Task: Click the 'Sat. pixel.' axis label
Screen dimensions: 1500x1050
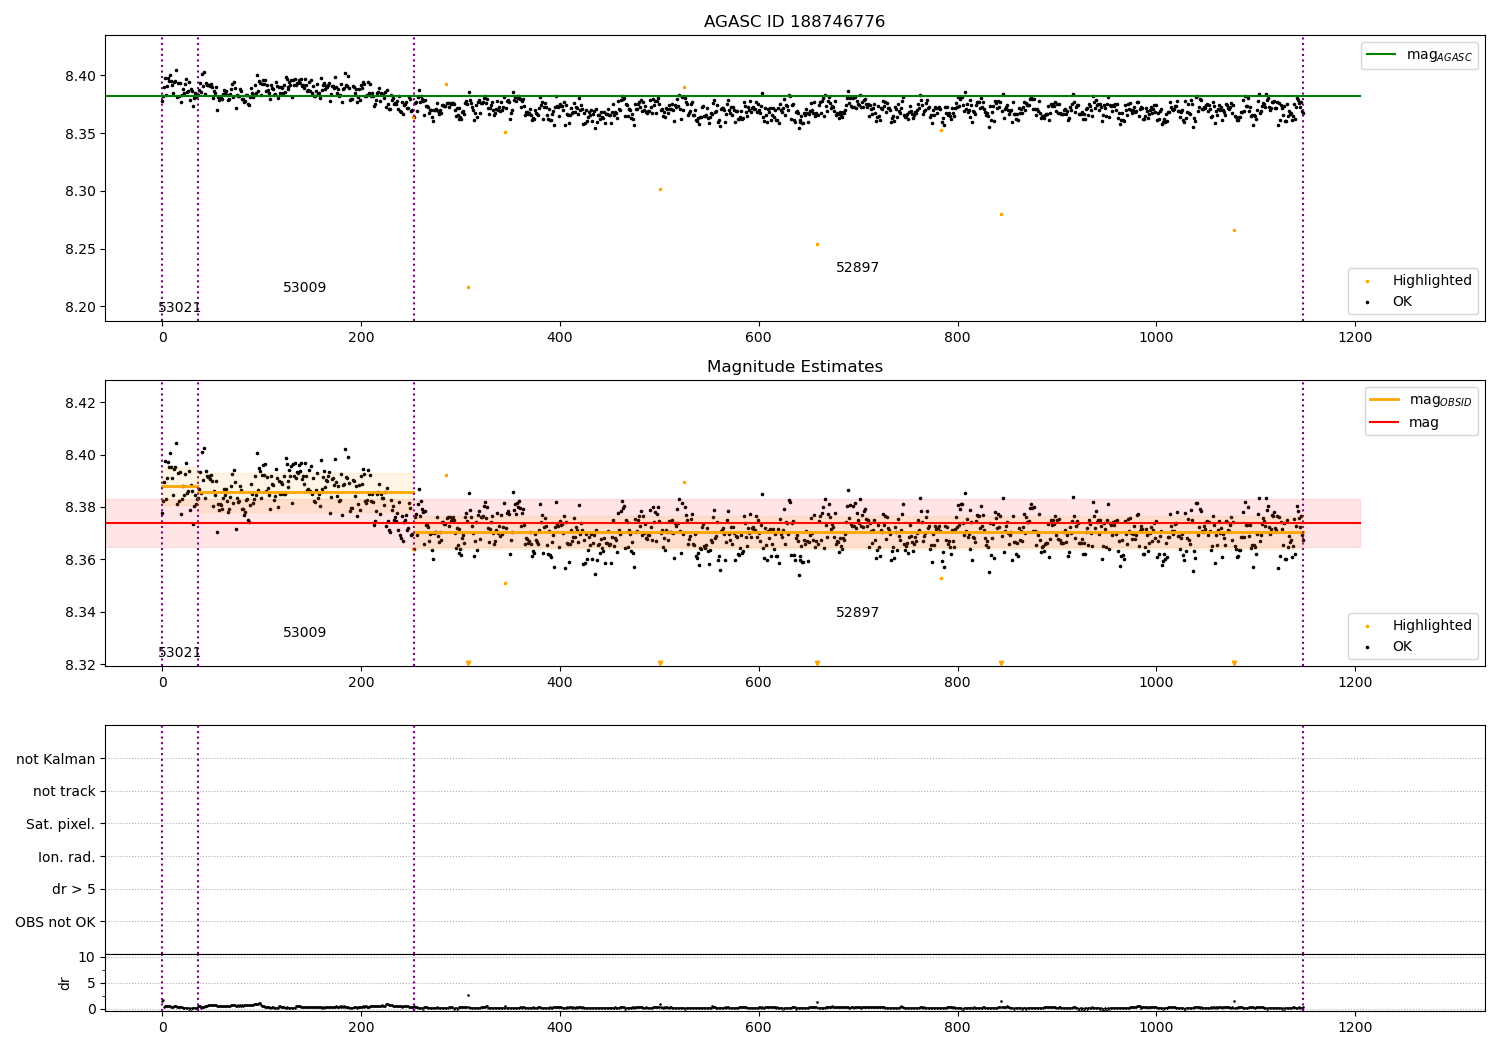Action: [61, 825]
